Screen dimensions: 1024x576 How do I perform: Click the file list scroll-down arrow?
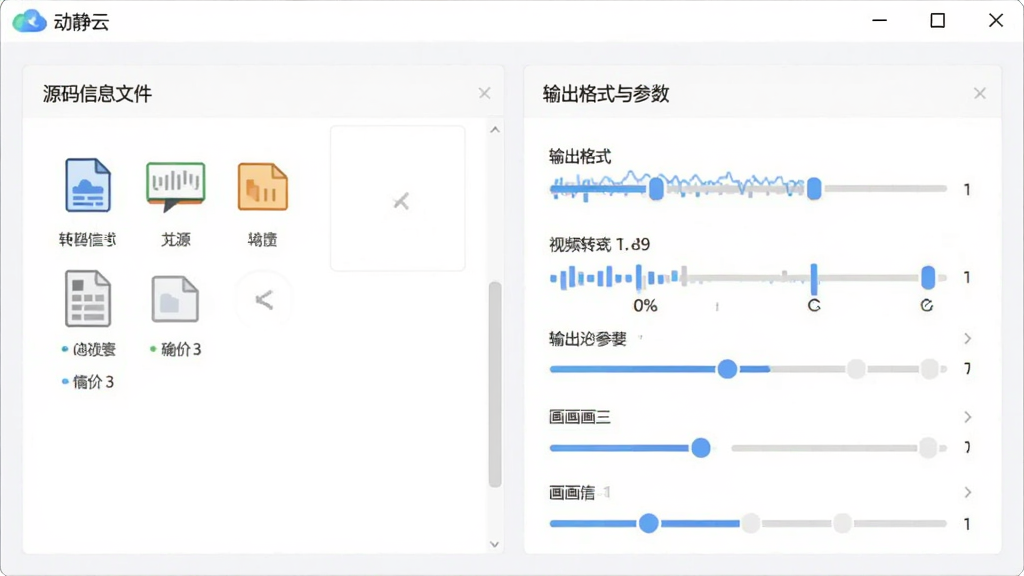tap(495, 544)
